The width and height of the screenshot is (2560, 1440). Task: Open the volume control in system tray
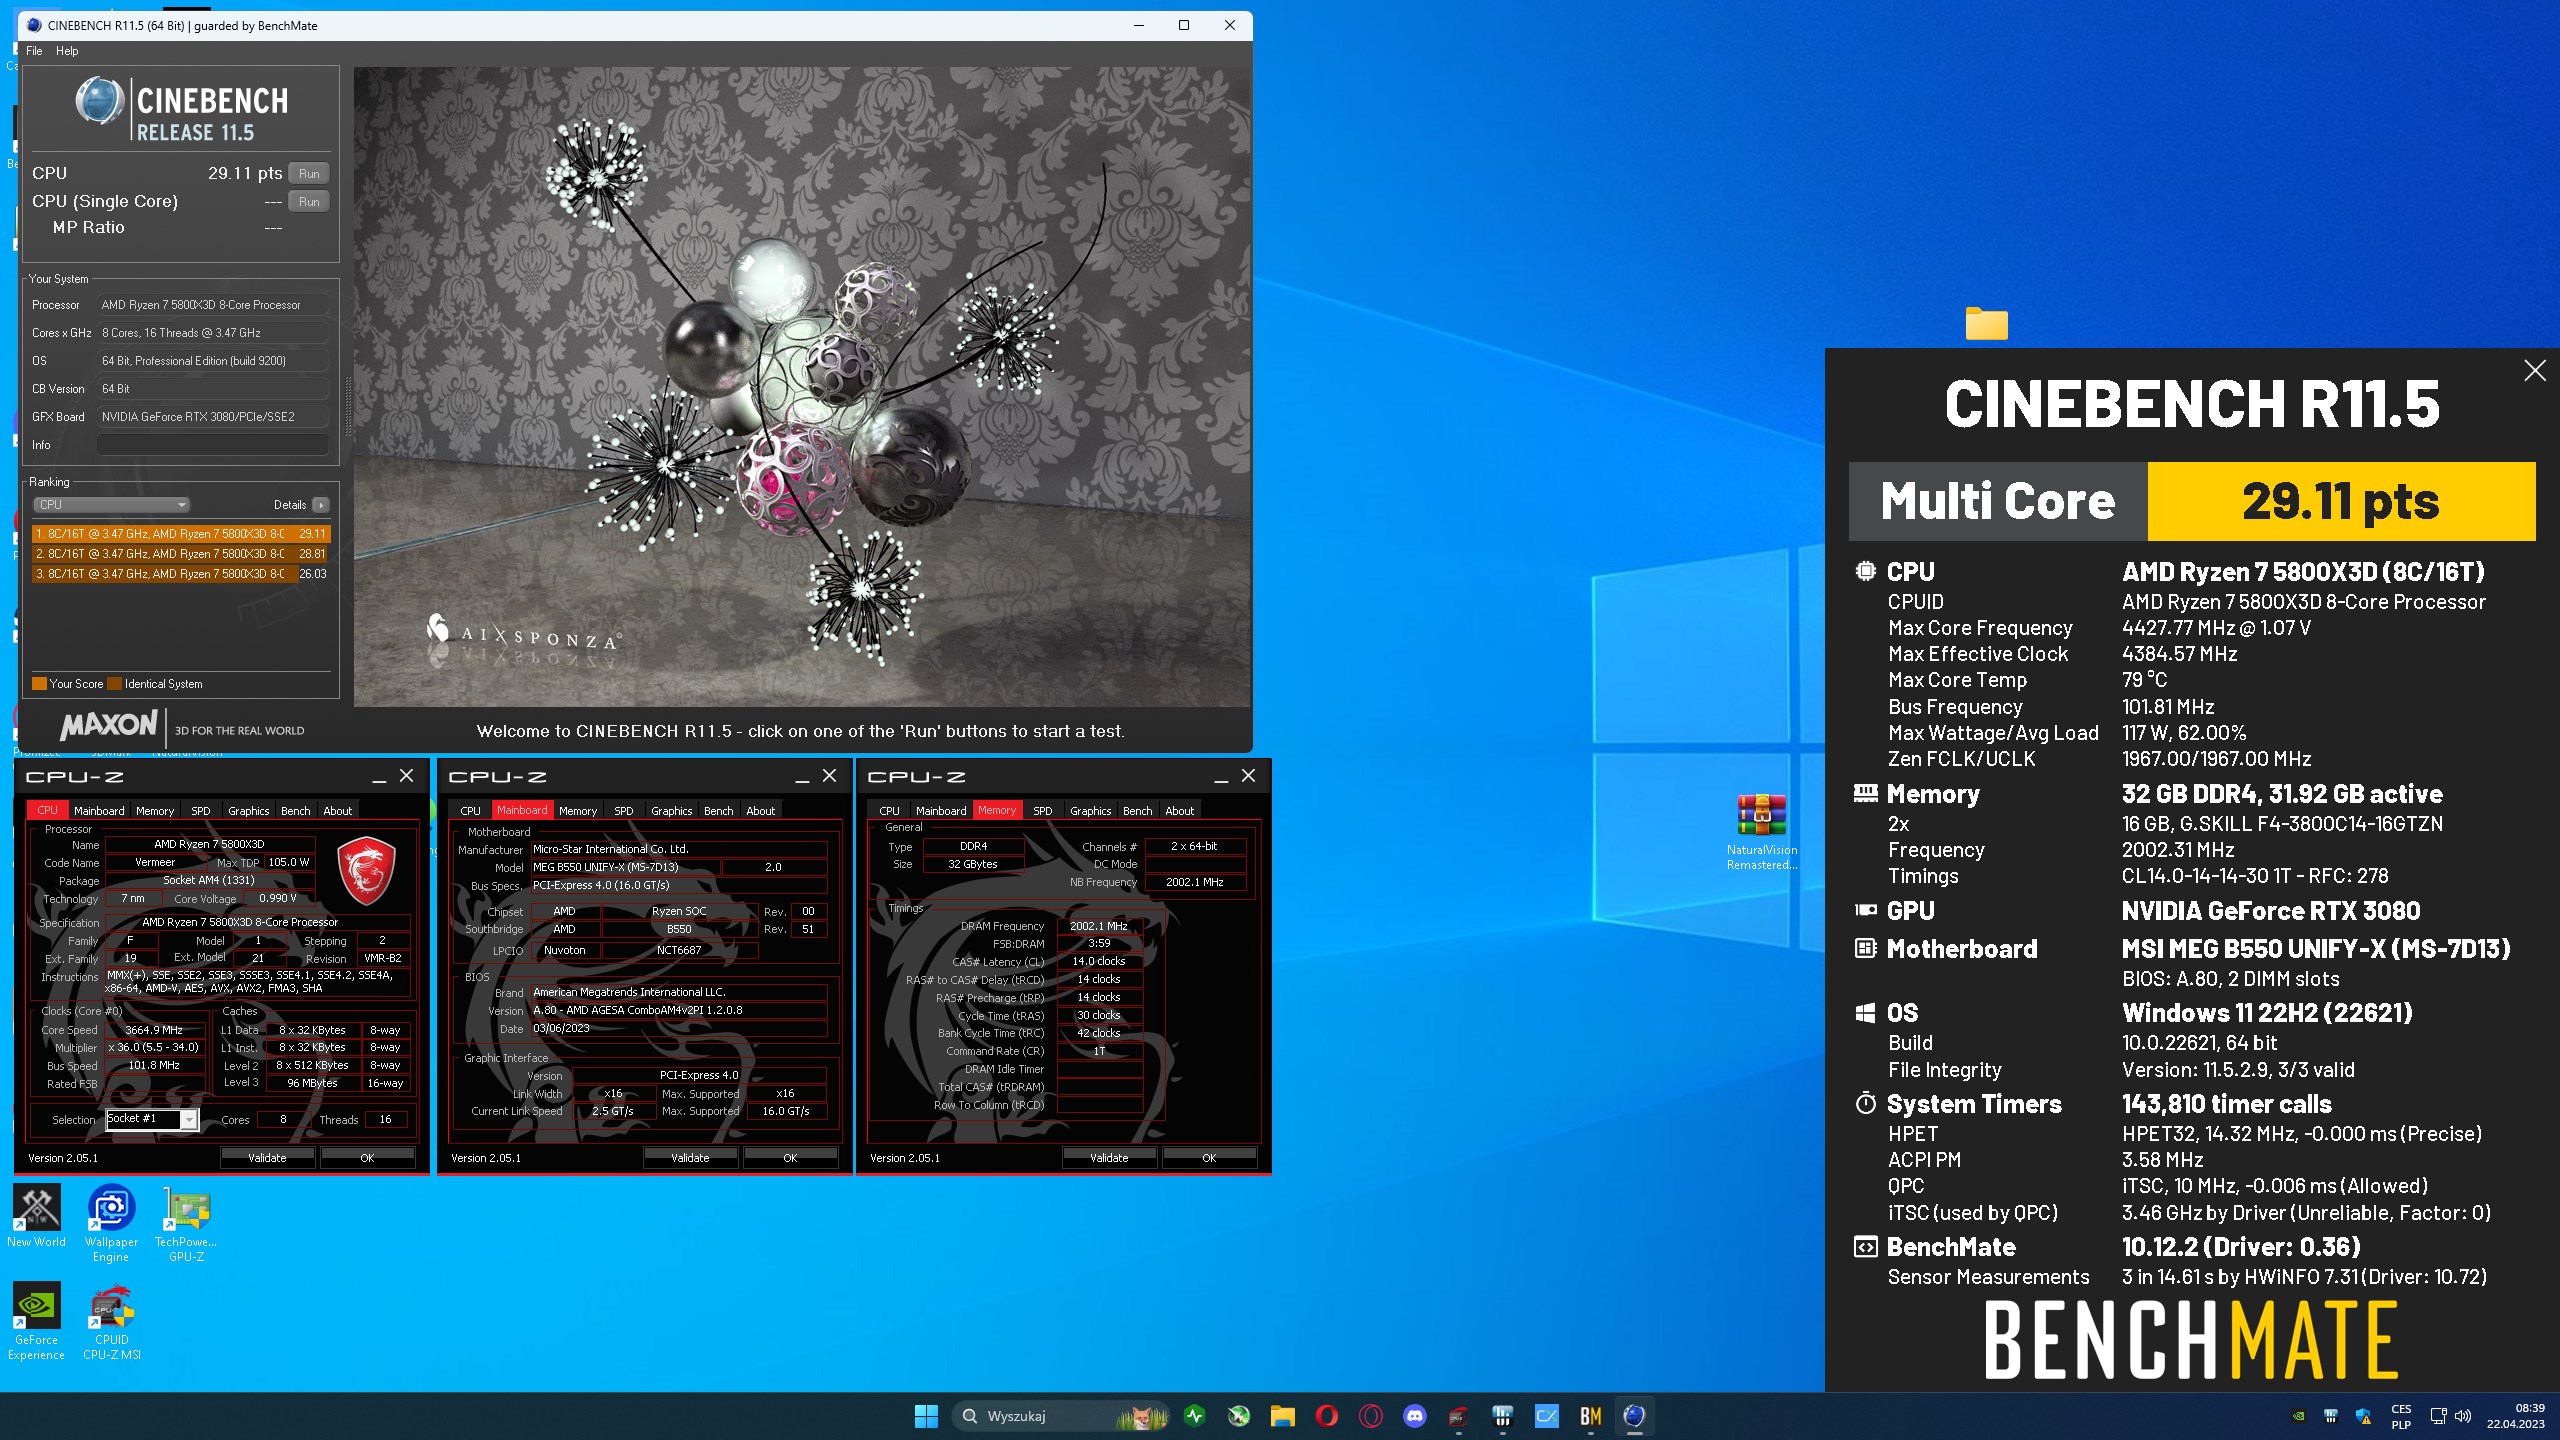coord(2463,1416)
